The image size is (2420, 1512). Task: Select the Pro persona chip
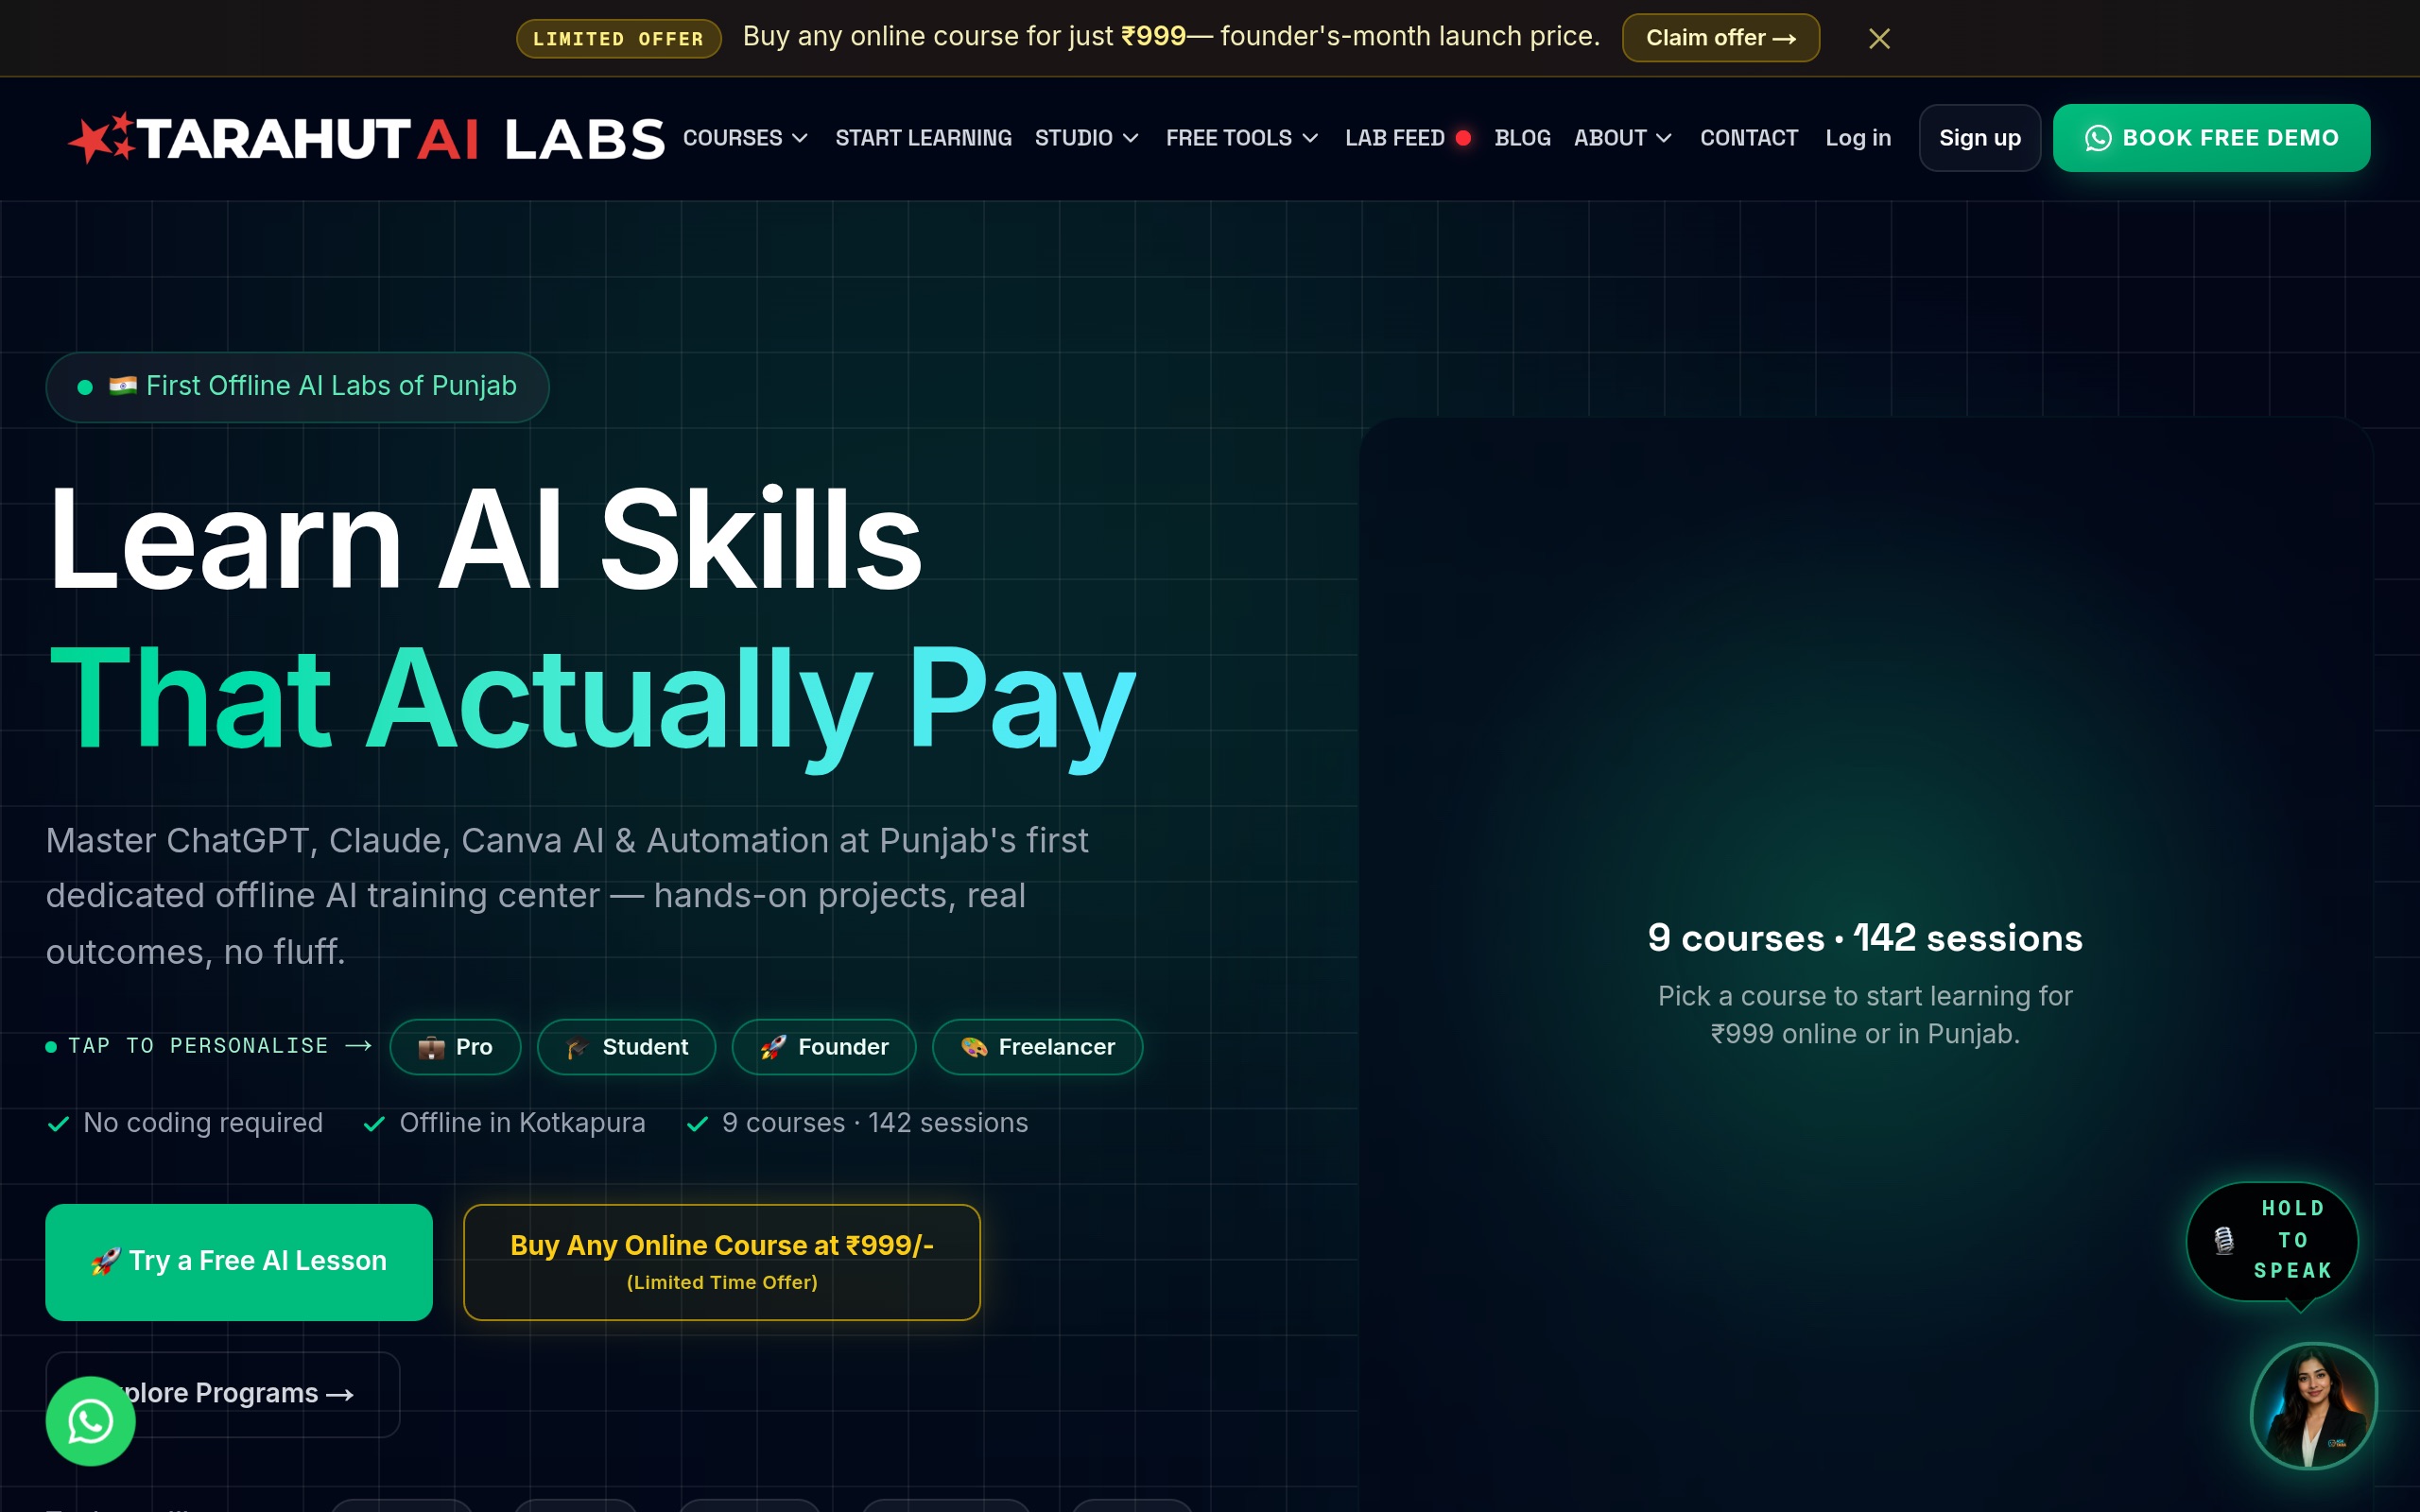tap(455, 1047)
